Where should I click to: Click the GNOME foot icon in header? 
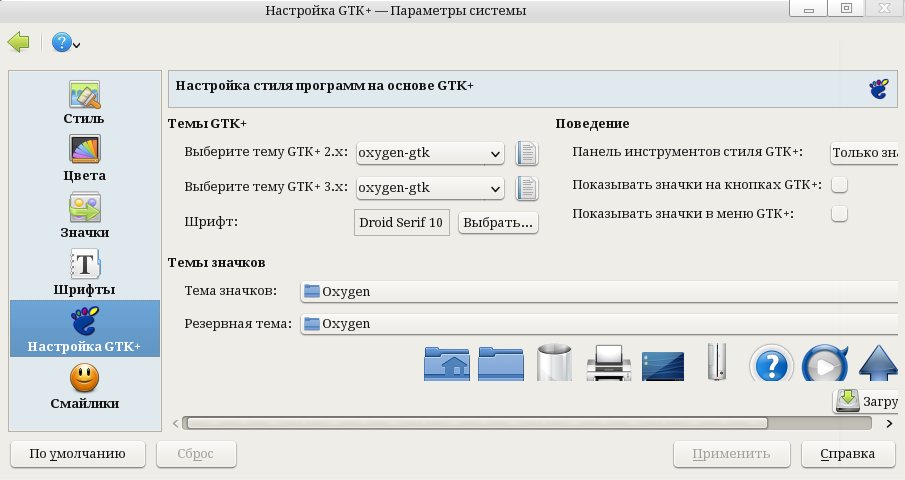[878, 88]
